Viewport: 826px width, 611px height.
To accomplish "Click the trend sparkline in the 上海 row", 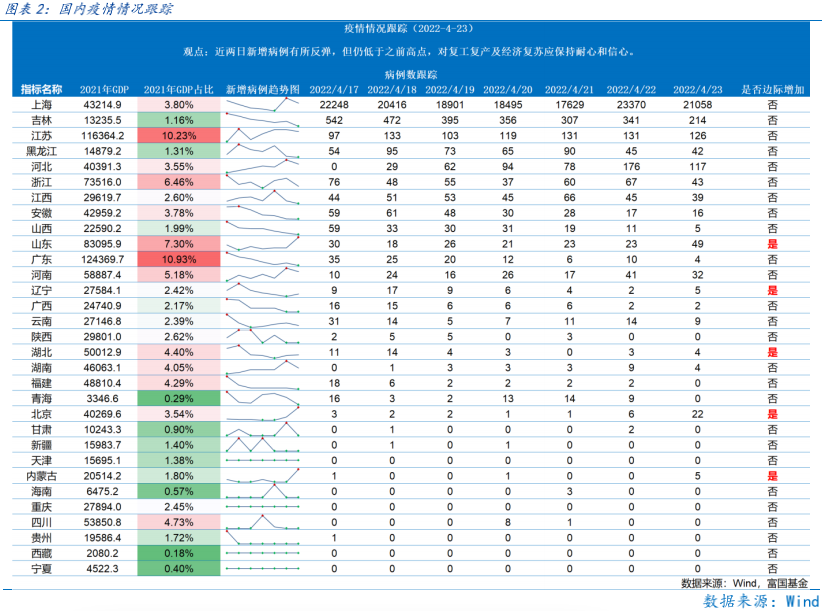I will [x=262, y=104].
